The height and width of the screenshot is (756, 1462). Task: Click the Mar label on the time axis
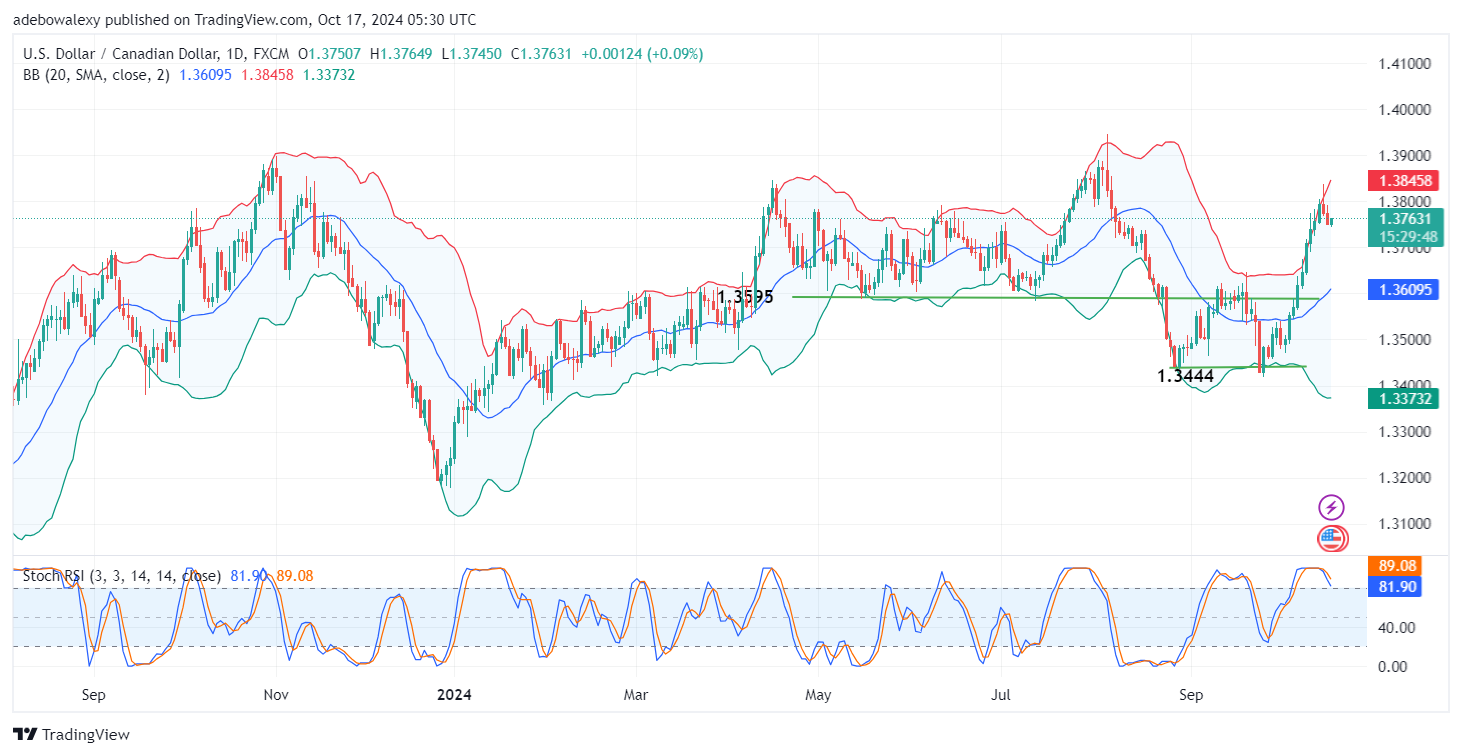(x=635, y=693)
